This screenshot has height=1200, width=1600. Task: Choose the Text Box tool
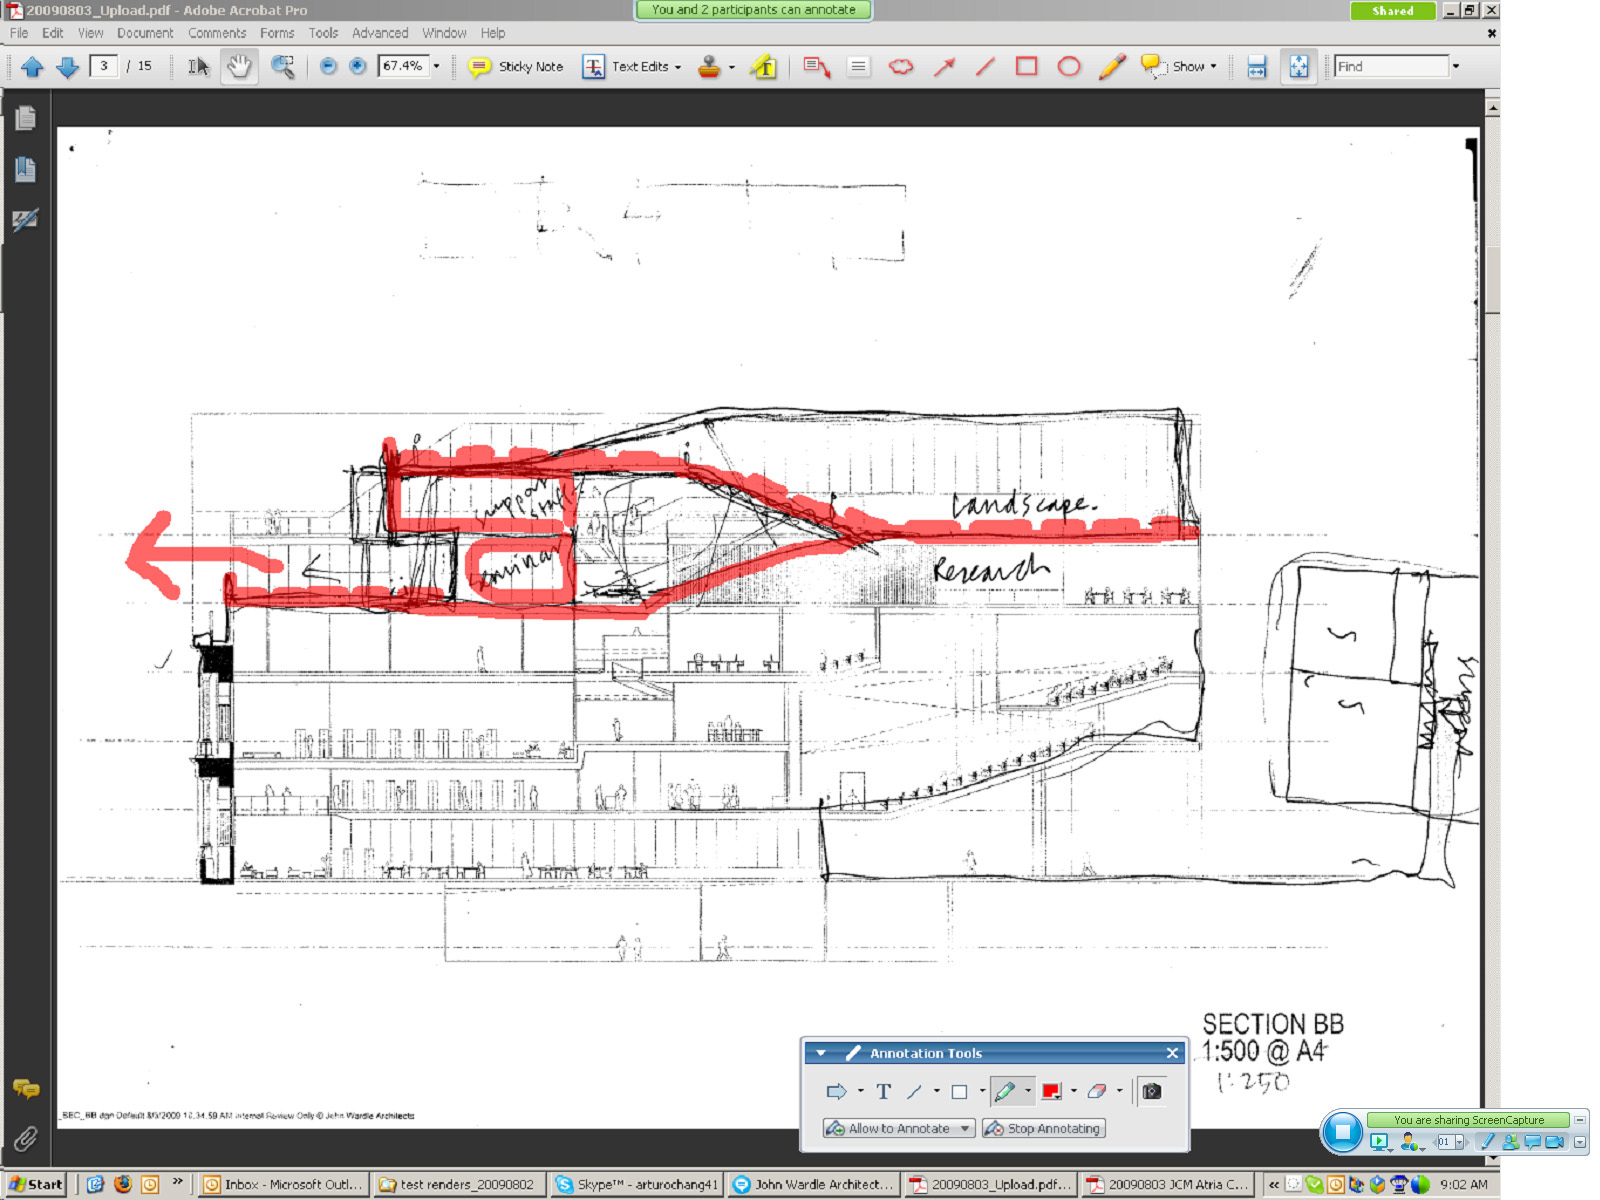[x=858, y=67]
